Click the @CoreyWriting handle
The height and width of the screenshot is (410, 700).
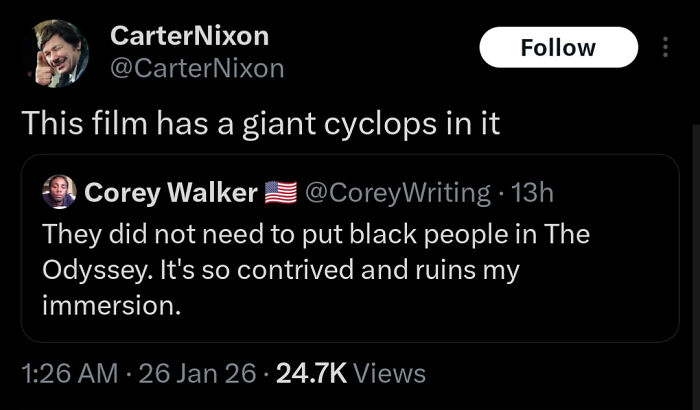tap(390, 193)
